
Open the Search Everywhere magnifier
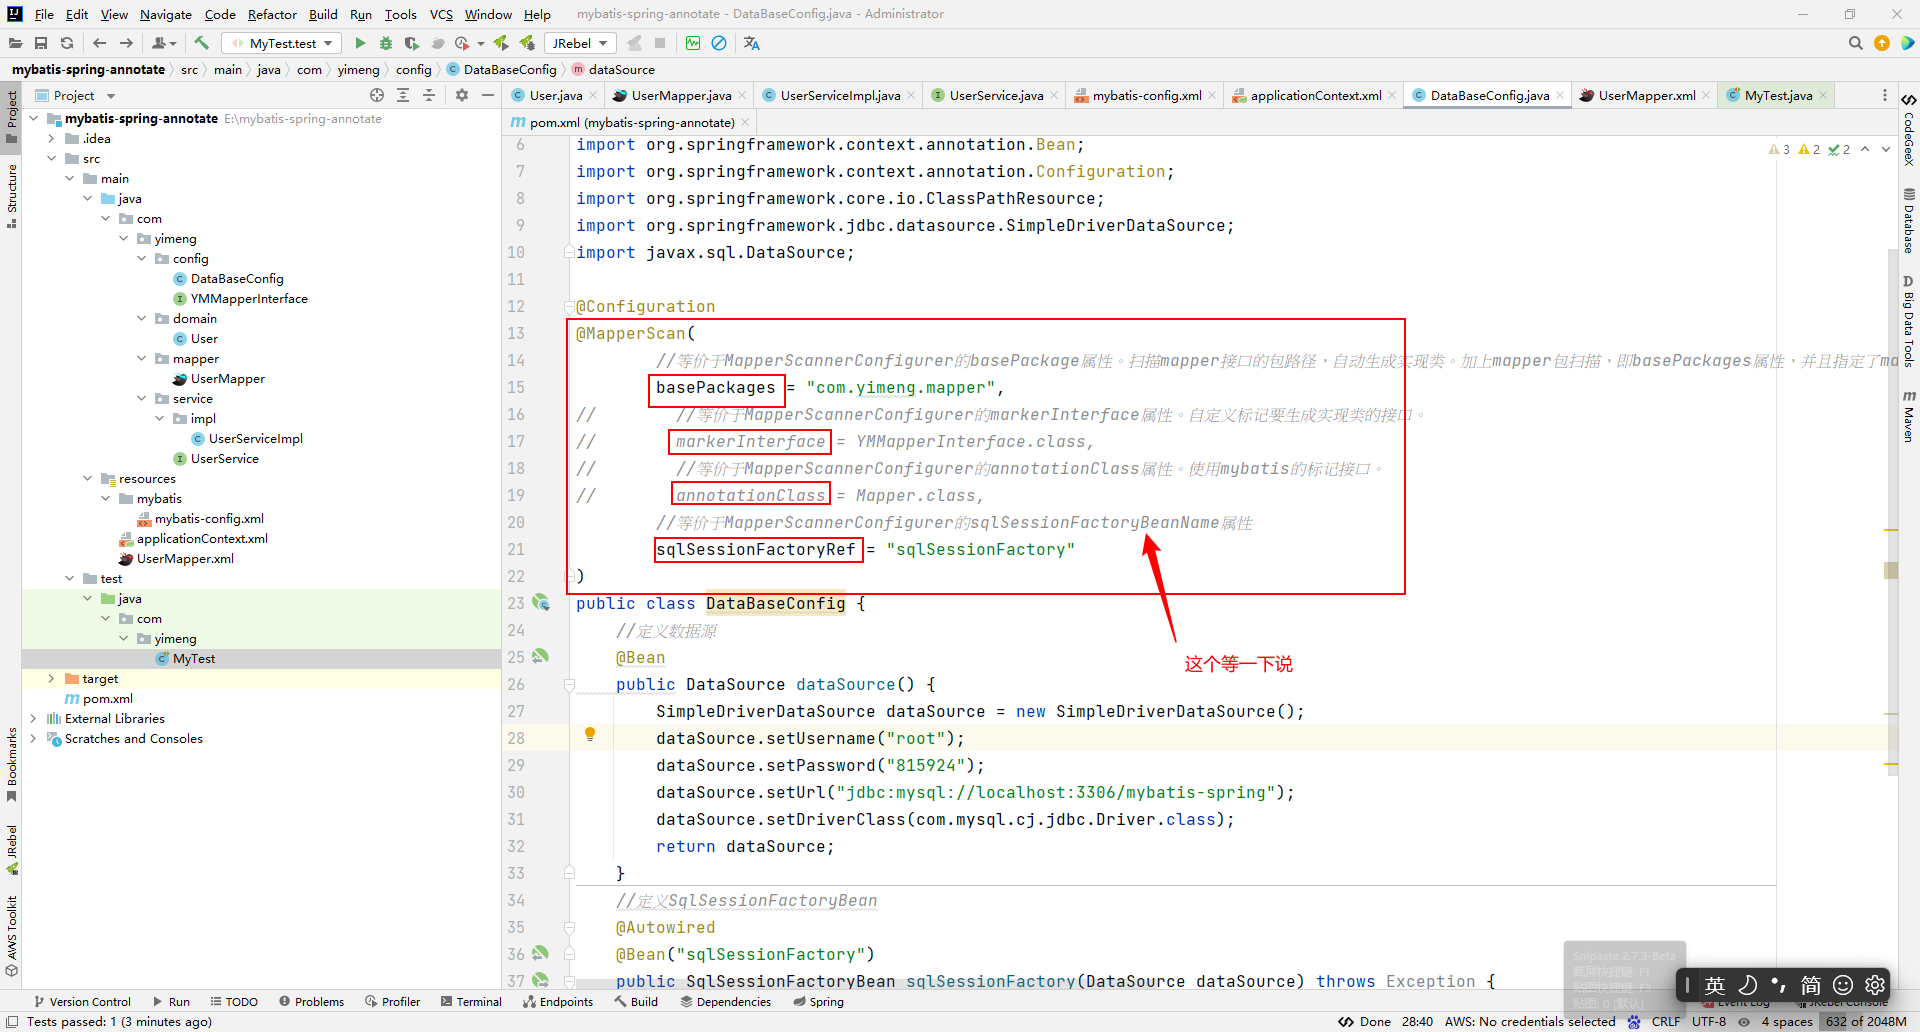click(1856, 43)
